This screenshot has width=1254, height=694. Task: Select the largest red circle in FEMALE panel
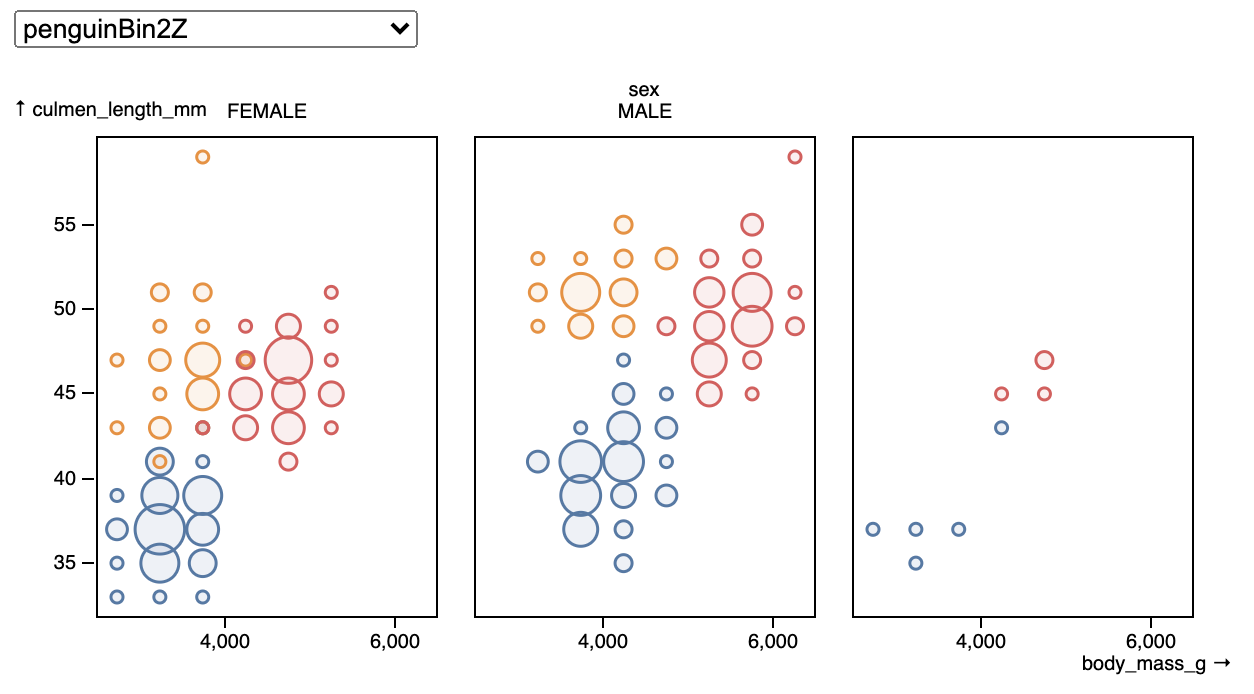click(288, 360)
